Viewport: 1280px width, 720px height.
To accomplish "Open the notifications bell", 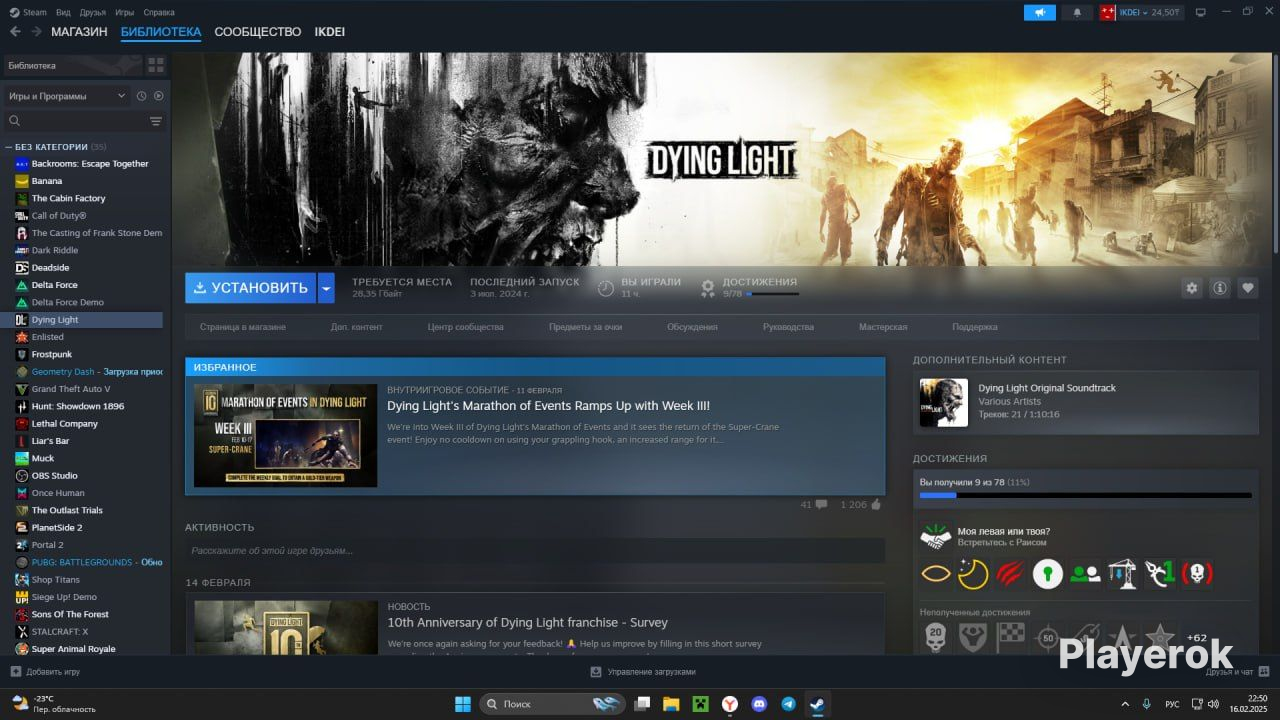I will pyautogui.click(x=1077, y=12).
